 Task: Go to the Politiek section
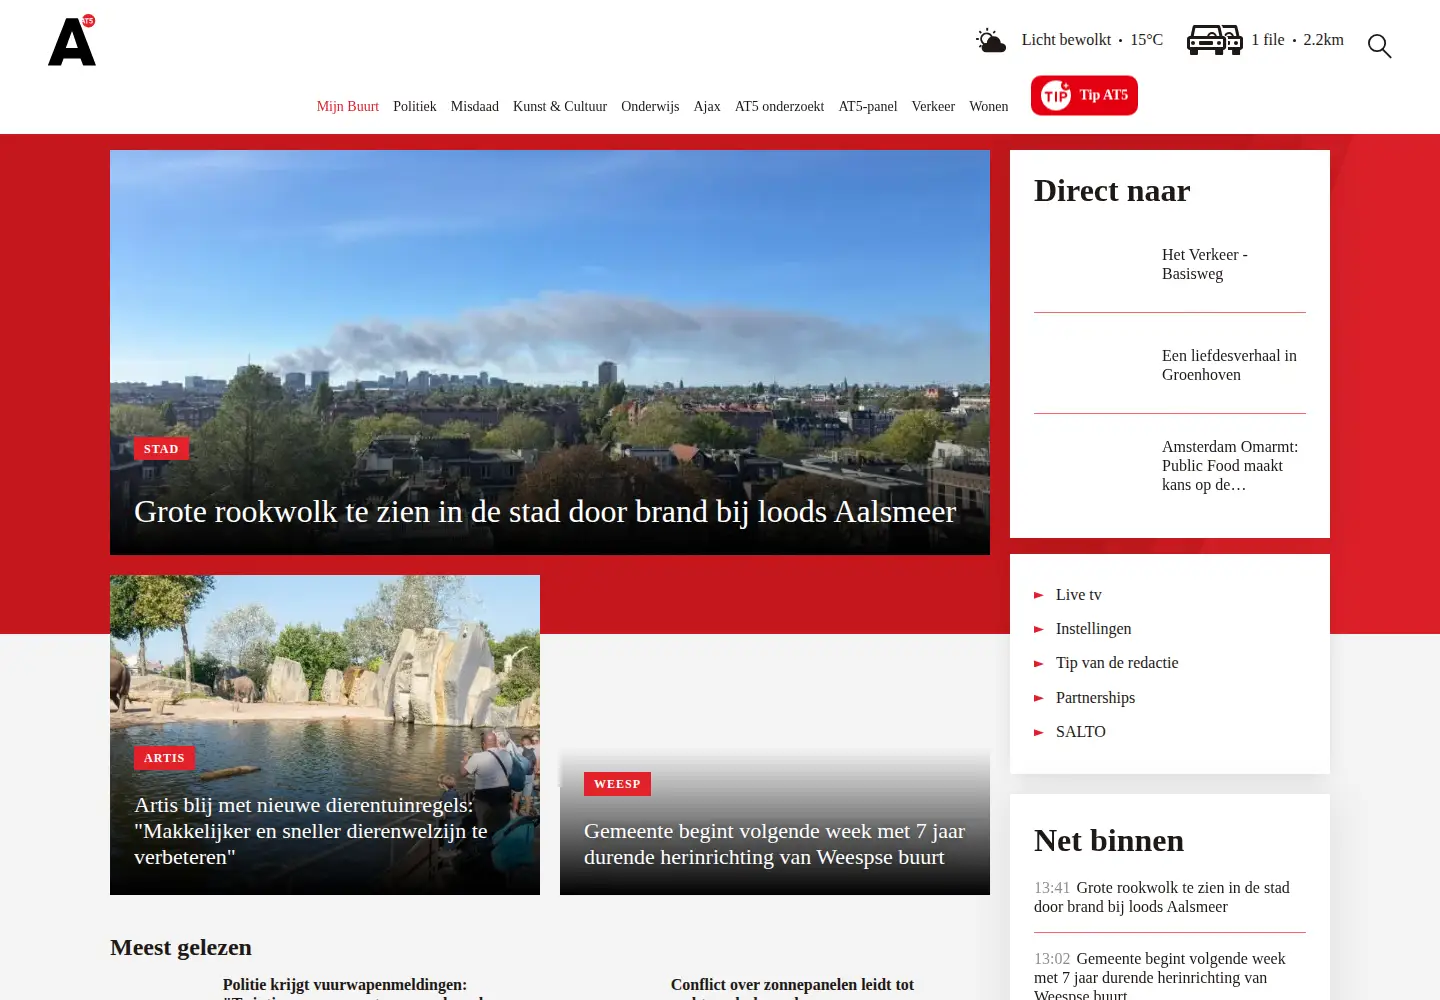(x=415, y=106)
